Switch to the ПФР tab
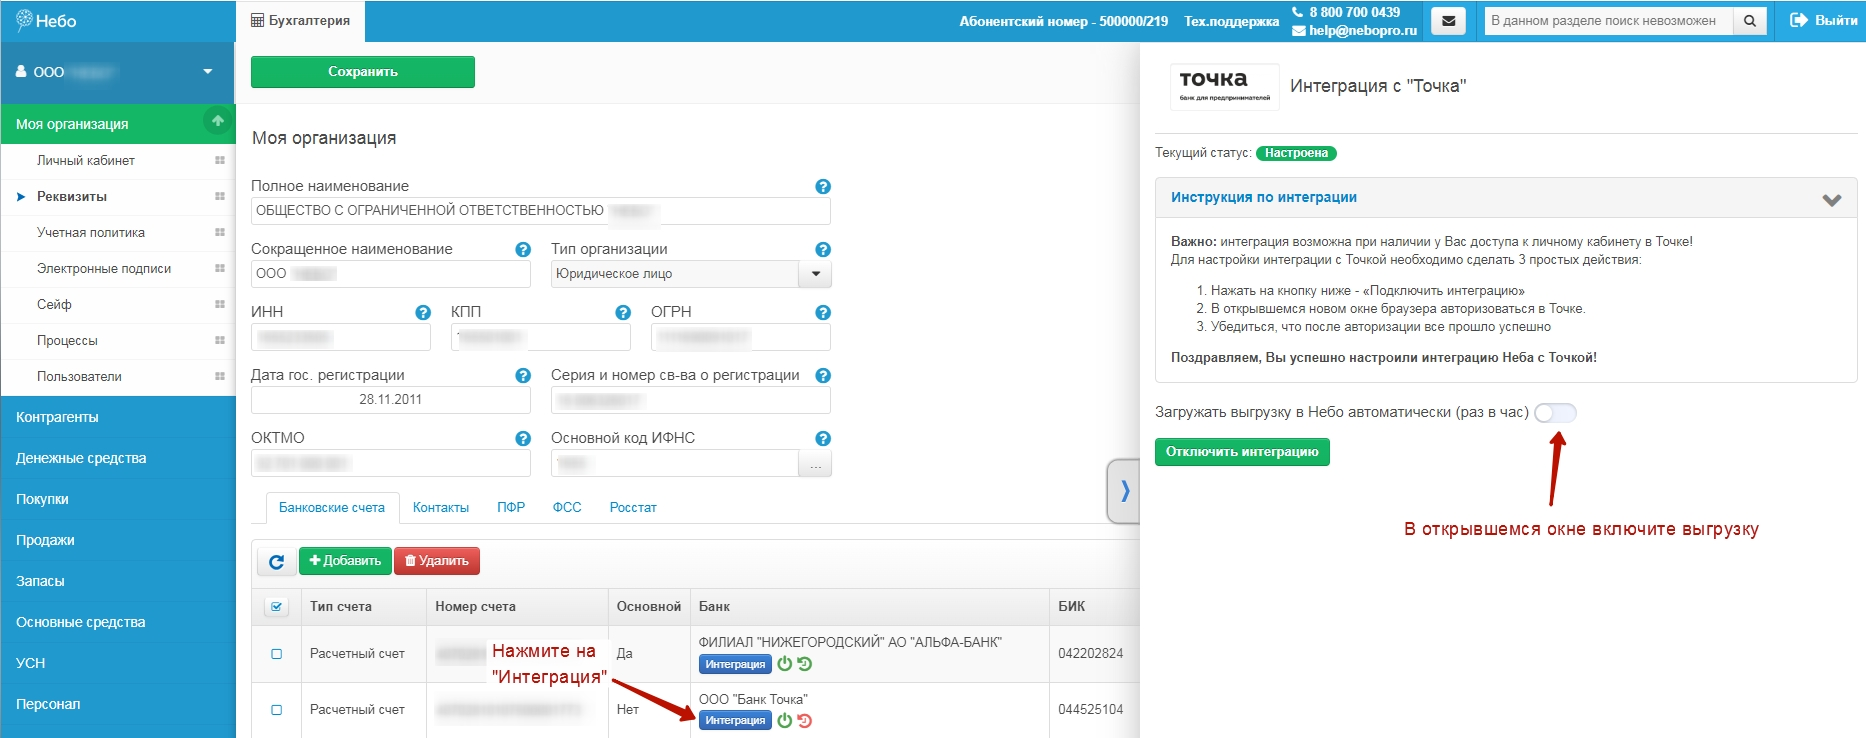 click(x=511, y=508)
